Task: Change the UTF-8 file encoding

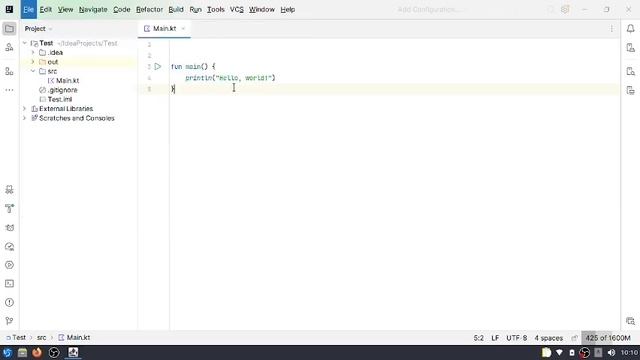Action: coord(517,338)
